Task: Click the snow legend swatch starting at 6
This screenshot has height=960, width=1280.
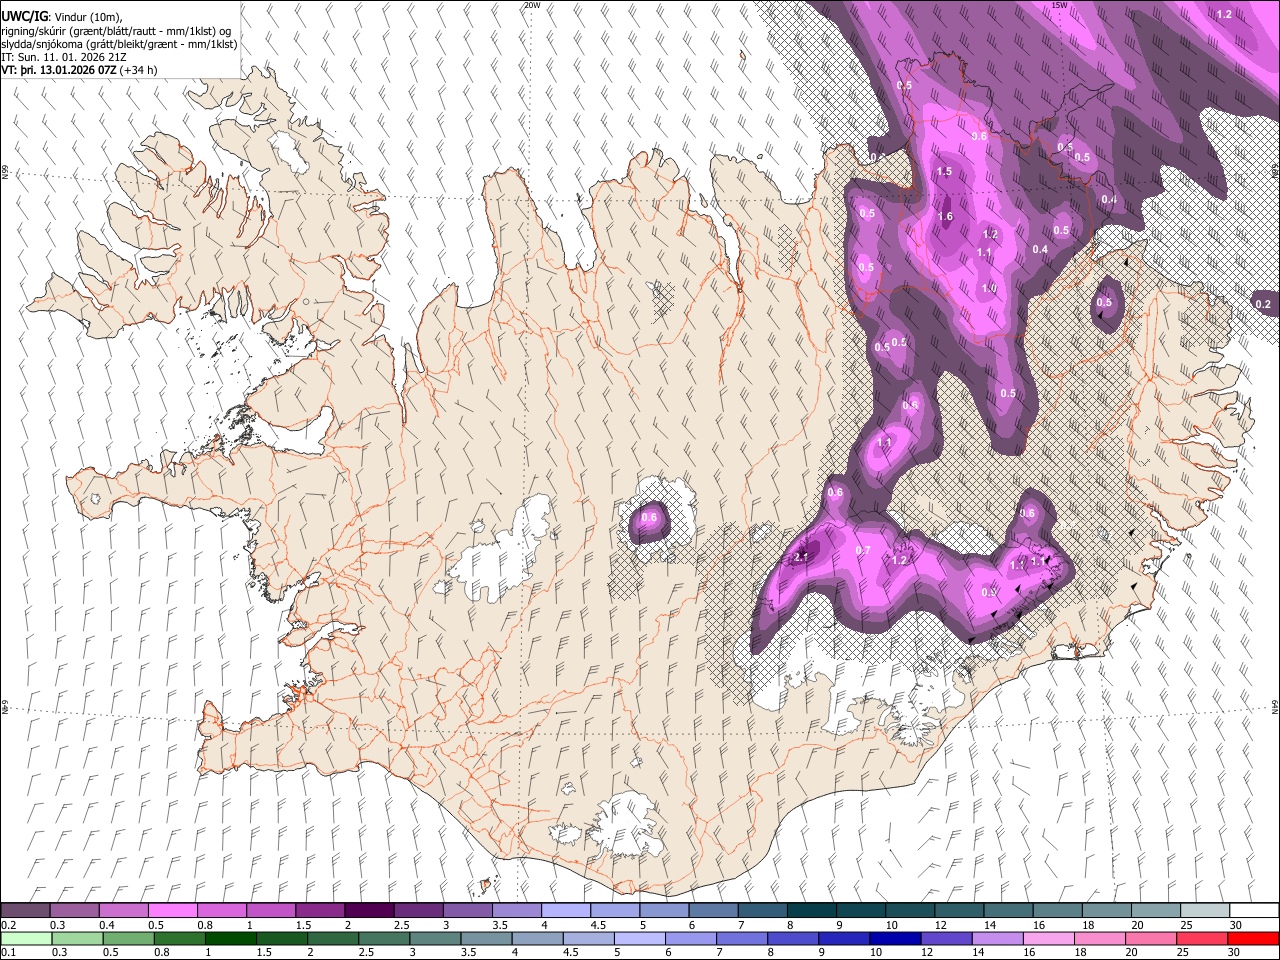Action: point(712,910)
